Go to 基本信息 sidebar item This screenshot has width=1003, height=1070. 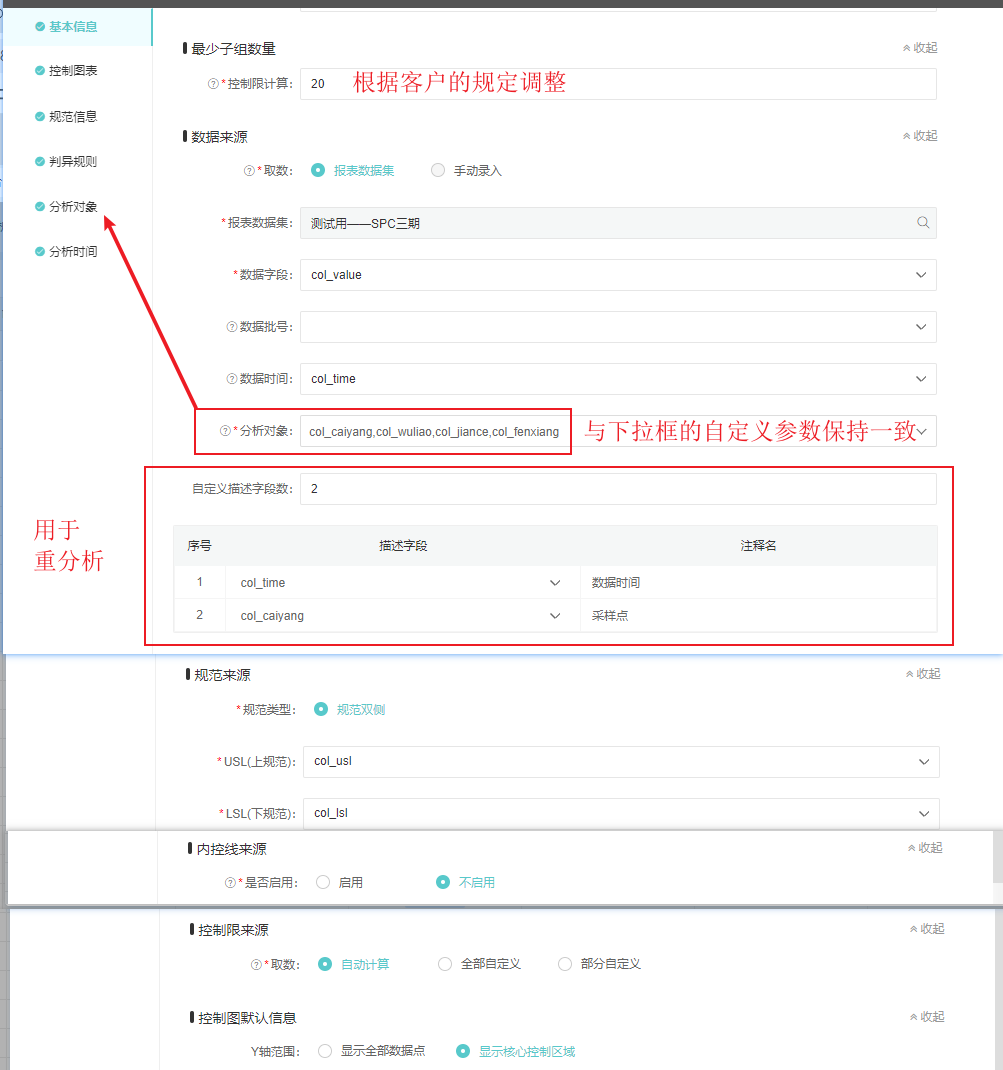tap(73, 27)
